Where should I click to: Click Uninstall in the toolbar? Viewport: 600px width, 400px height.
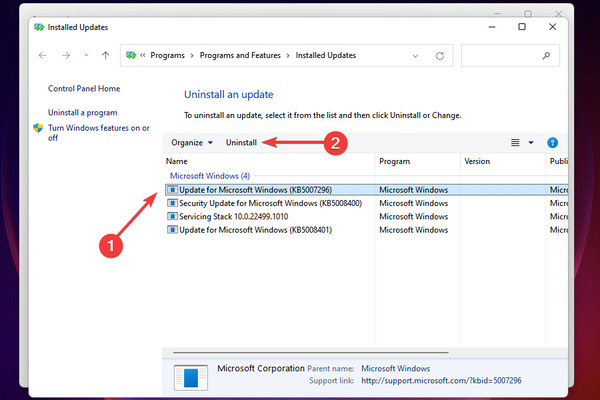point(241,143)
